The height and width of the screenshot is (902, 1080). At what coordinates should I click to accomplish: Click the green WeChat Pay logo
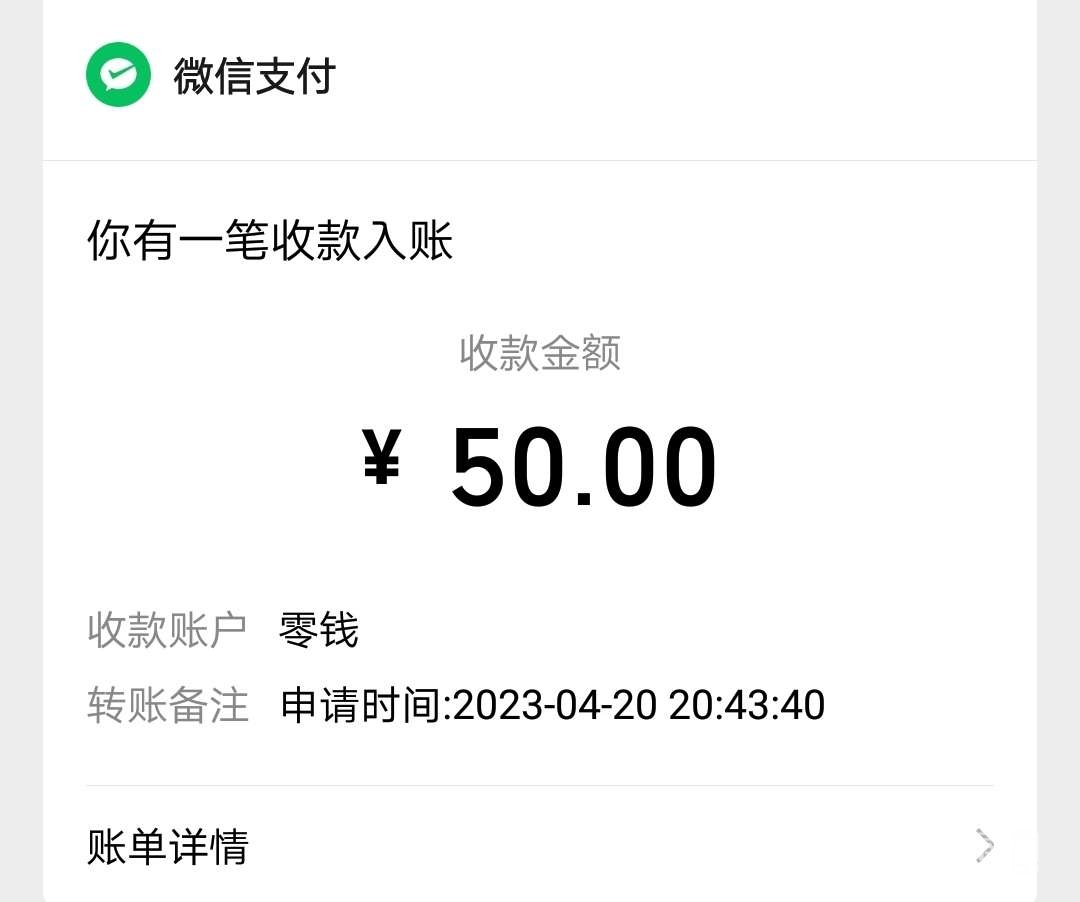click(118, 75)
